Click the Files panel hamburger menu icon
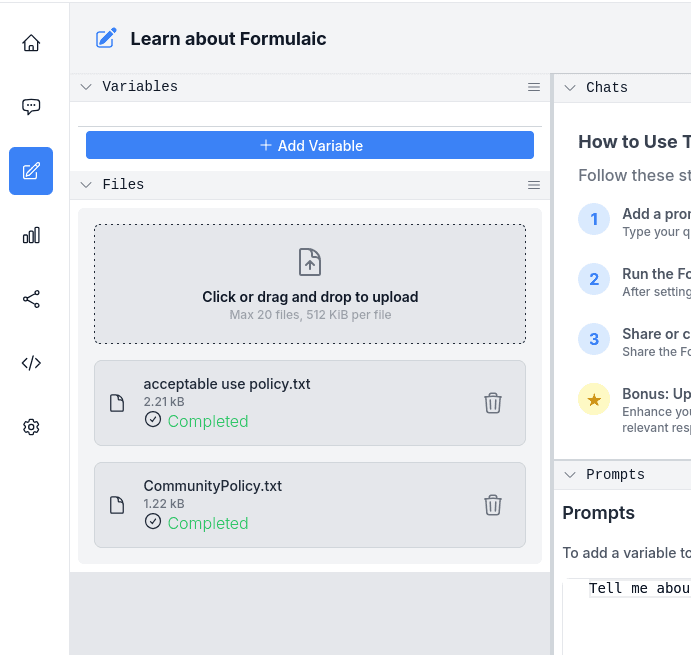This screenshot has width=691, height=655. tap(534, 185)
